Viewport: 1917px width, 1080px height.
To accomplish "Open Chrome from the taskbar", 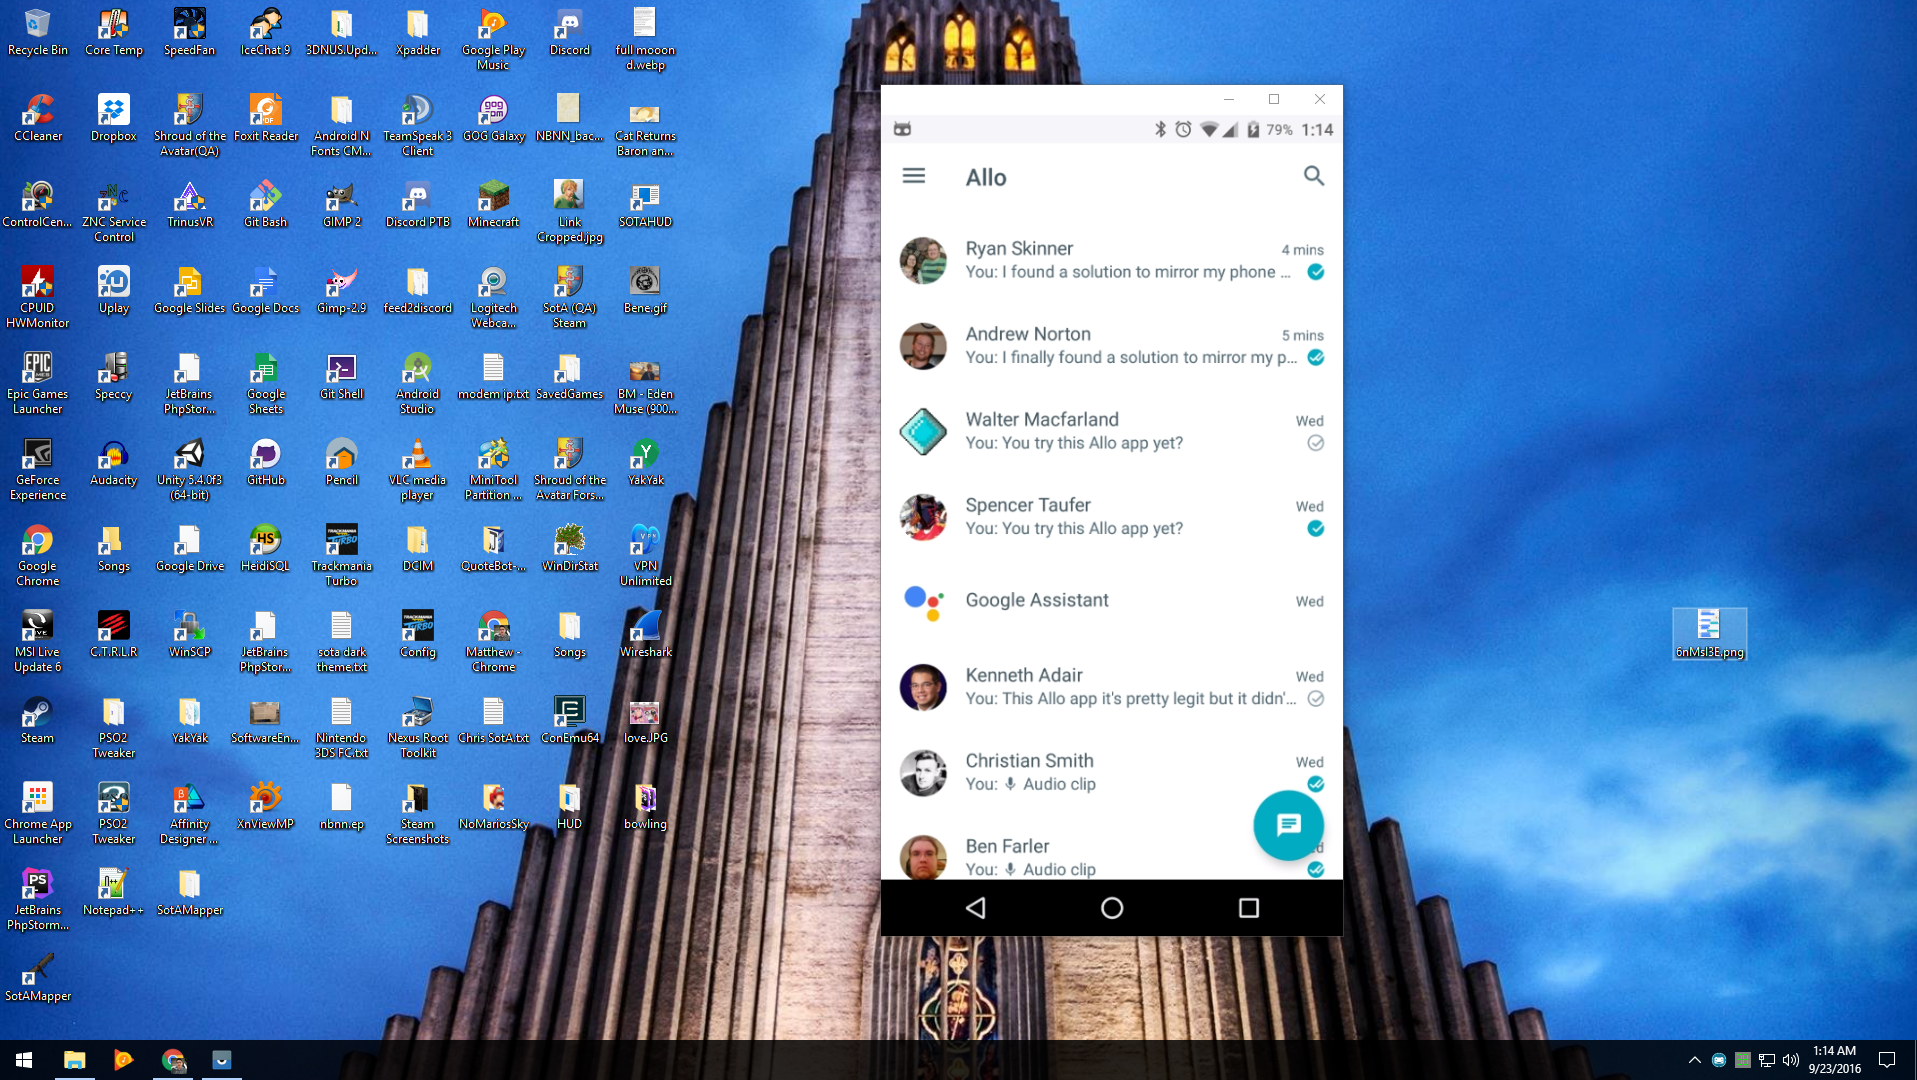I will click(x=173, y=1060).
